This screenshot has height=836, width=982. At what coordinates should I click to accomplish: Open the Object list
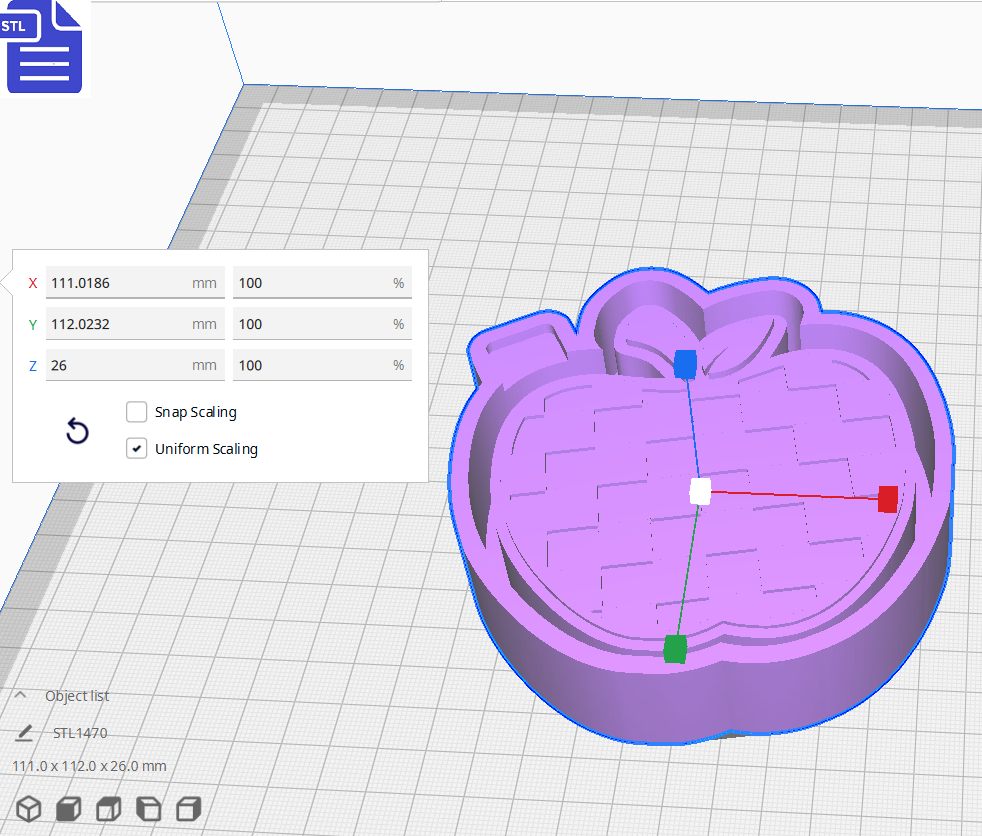coord(77,695)
